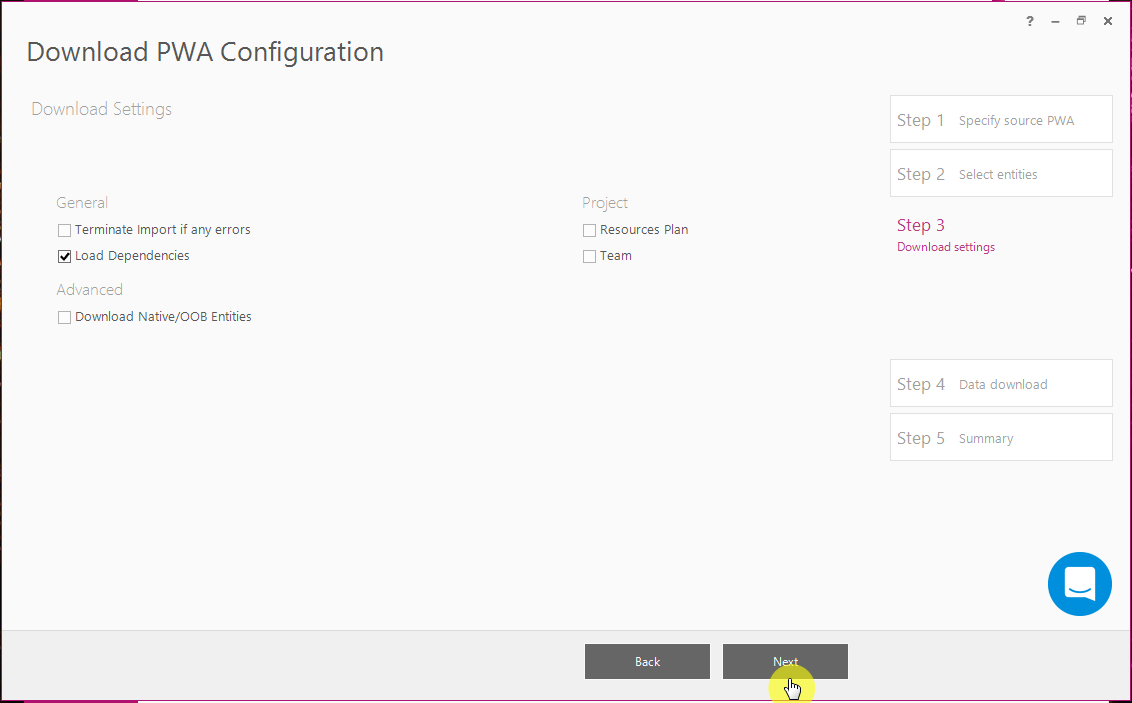Viewport: 1132px width, 703px height.
Task: Tick Download Native/OOB Entities checkbox
Action: (x=64, y=318)
